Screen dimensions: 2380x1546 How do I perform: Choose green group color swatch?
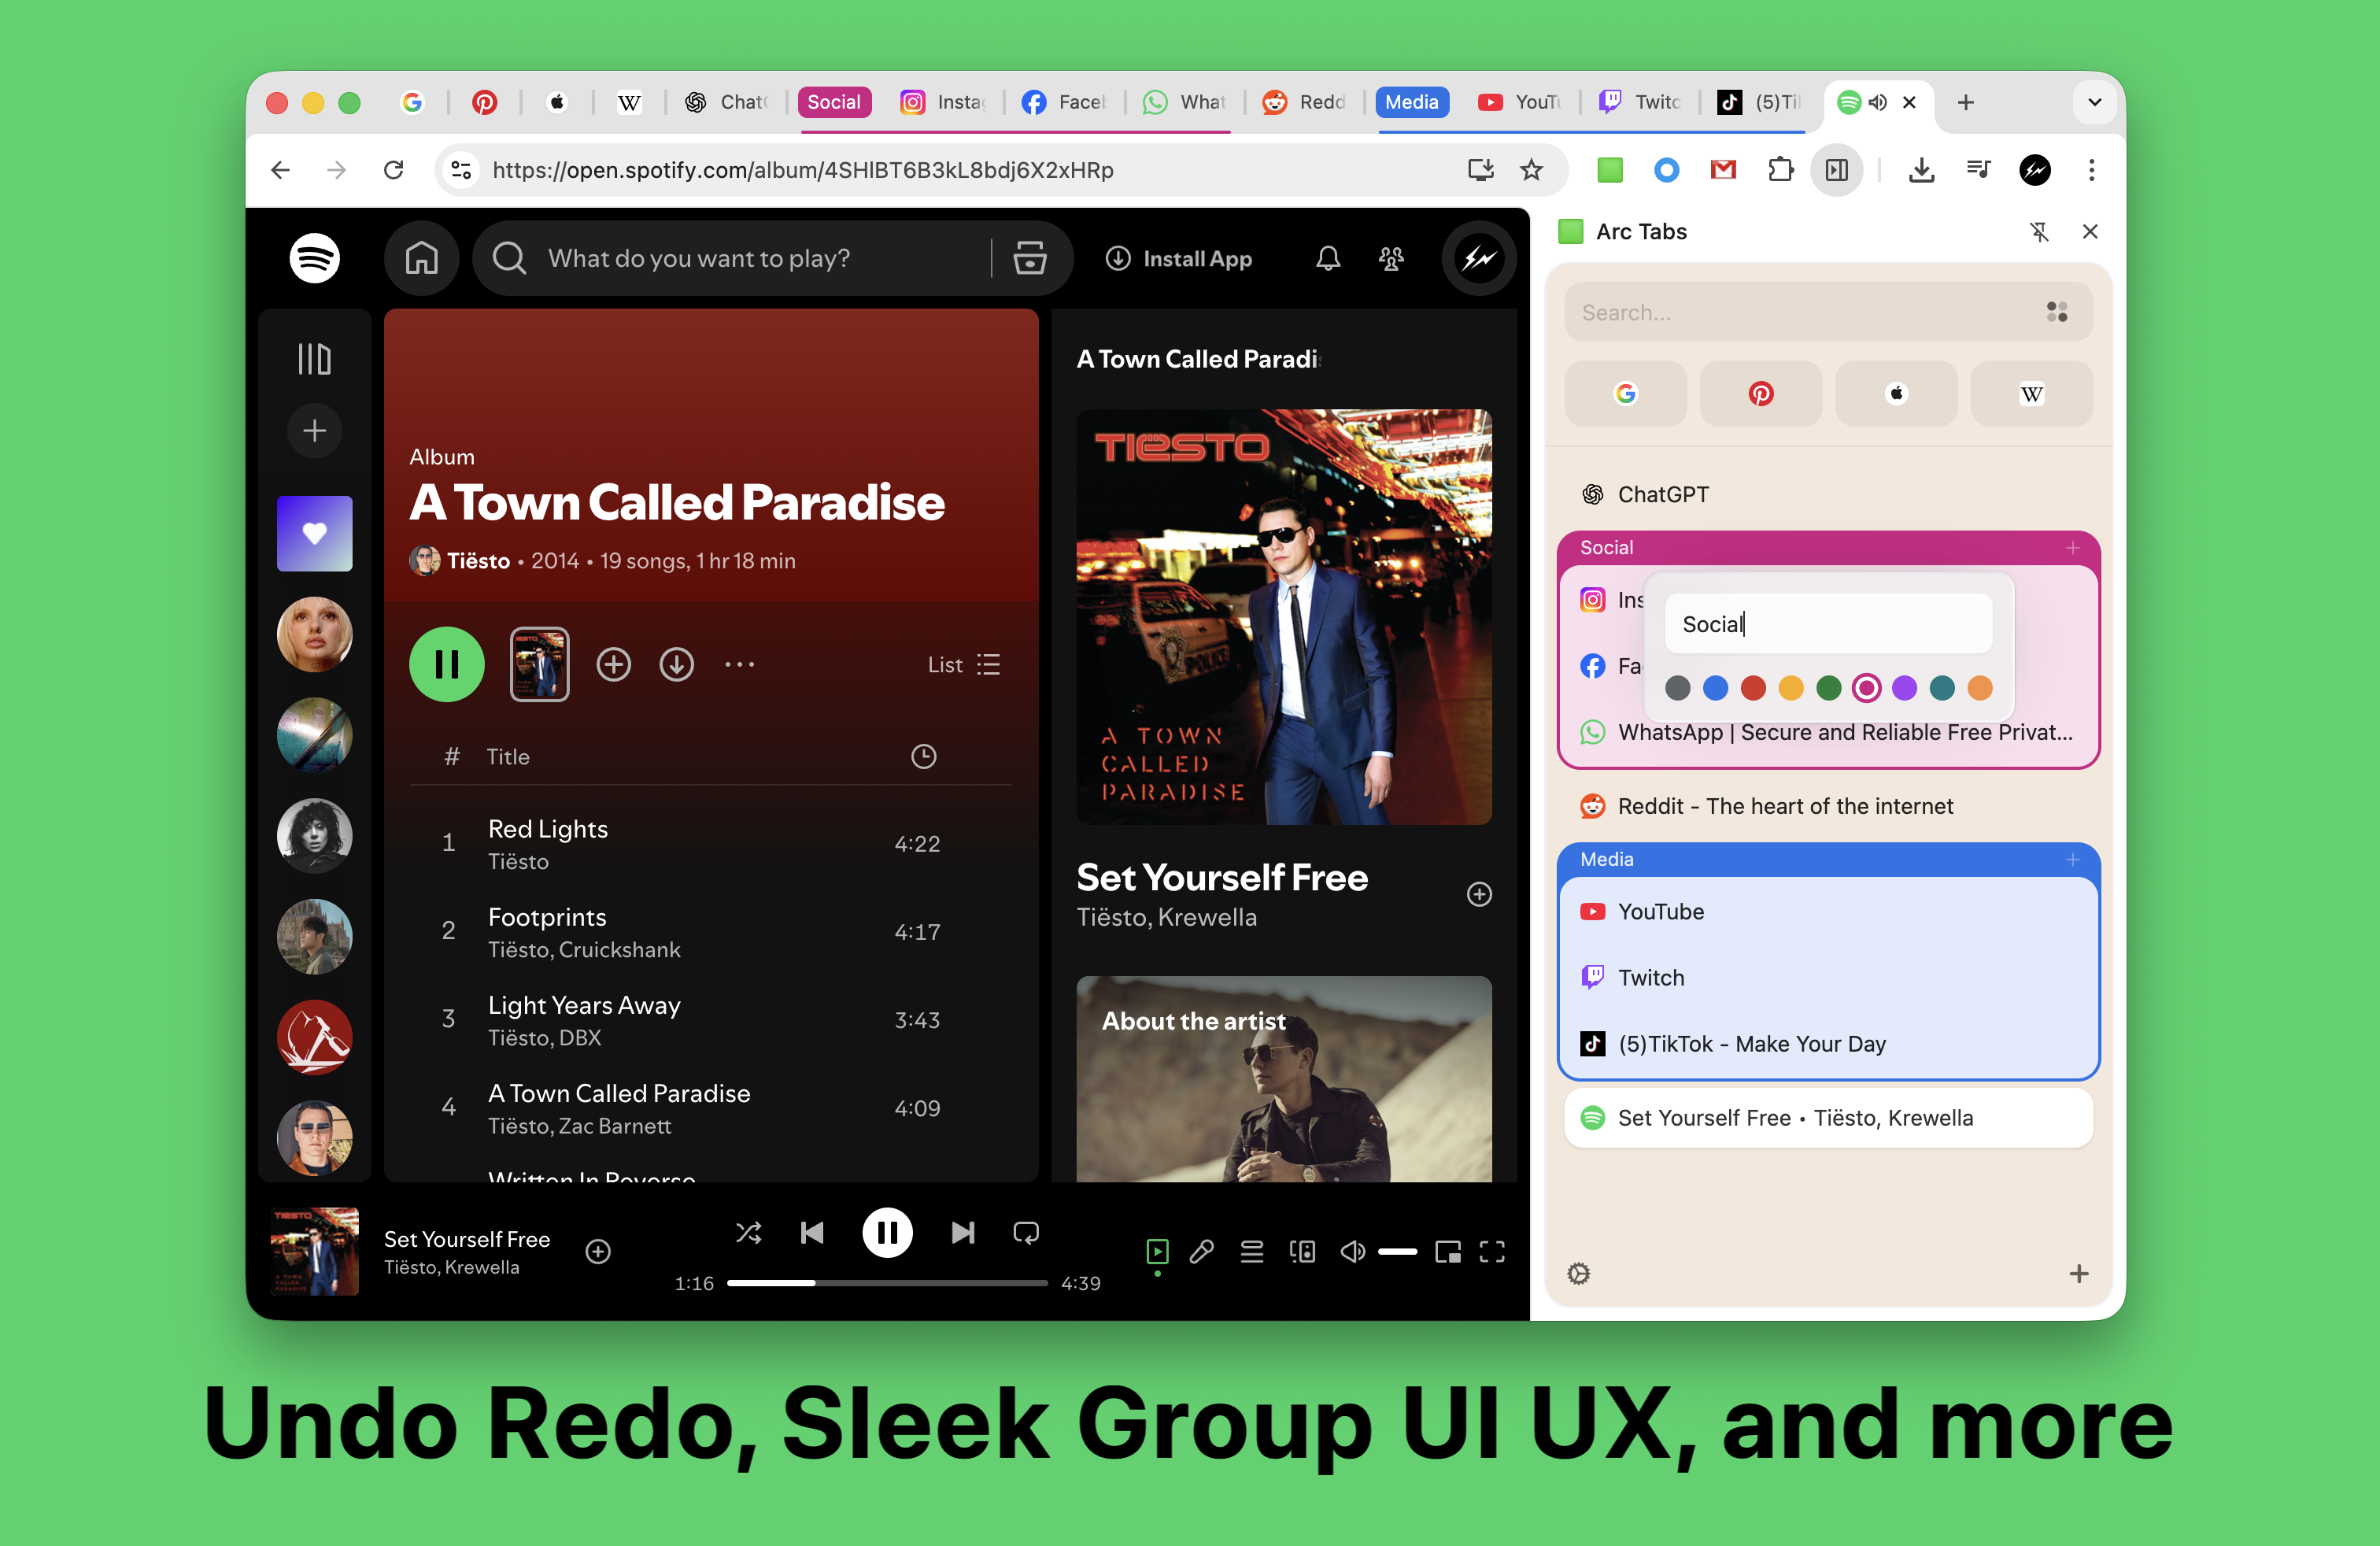click(x=1829, y=688)
